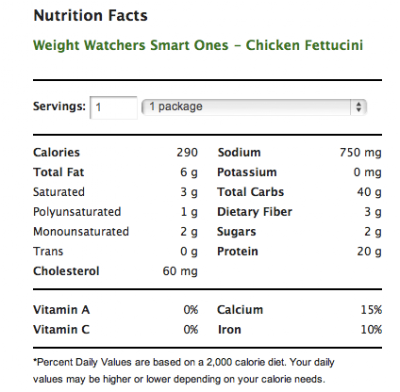Select the Servings label
The image size is (400, 392).
59,106
